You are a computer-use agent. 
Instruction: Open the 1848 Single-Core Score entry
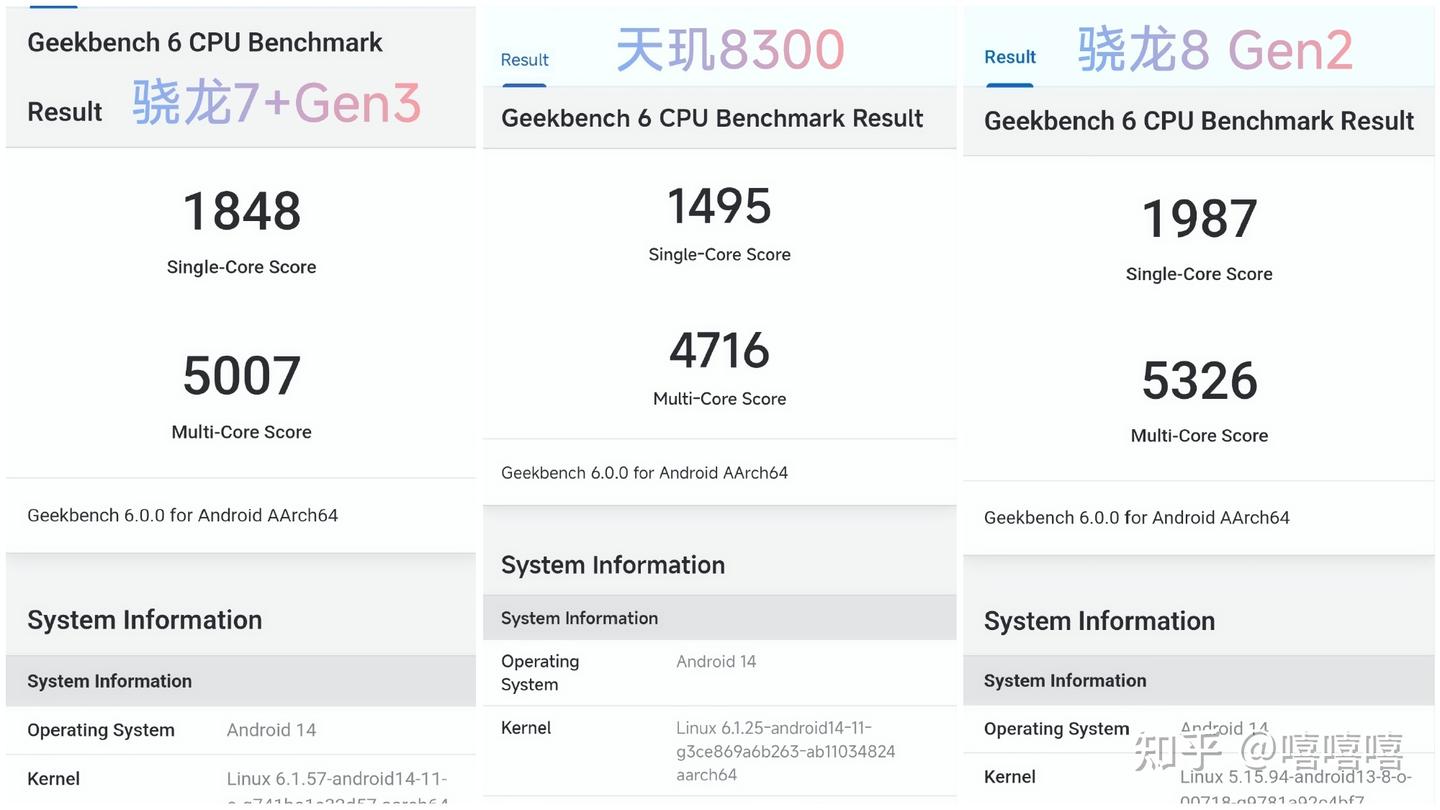point(241,210)
